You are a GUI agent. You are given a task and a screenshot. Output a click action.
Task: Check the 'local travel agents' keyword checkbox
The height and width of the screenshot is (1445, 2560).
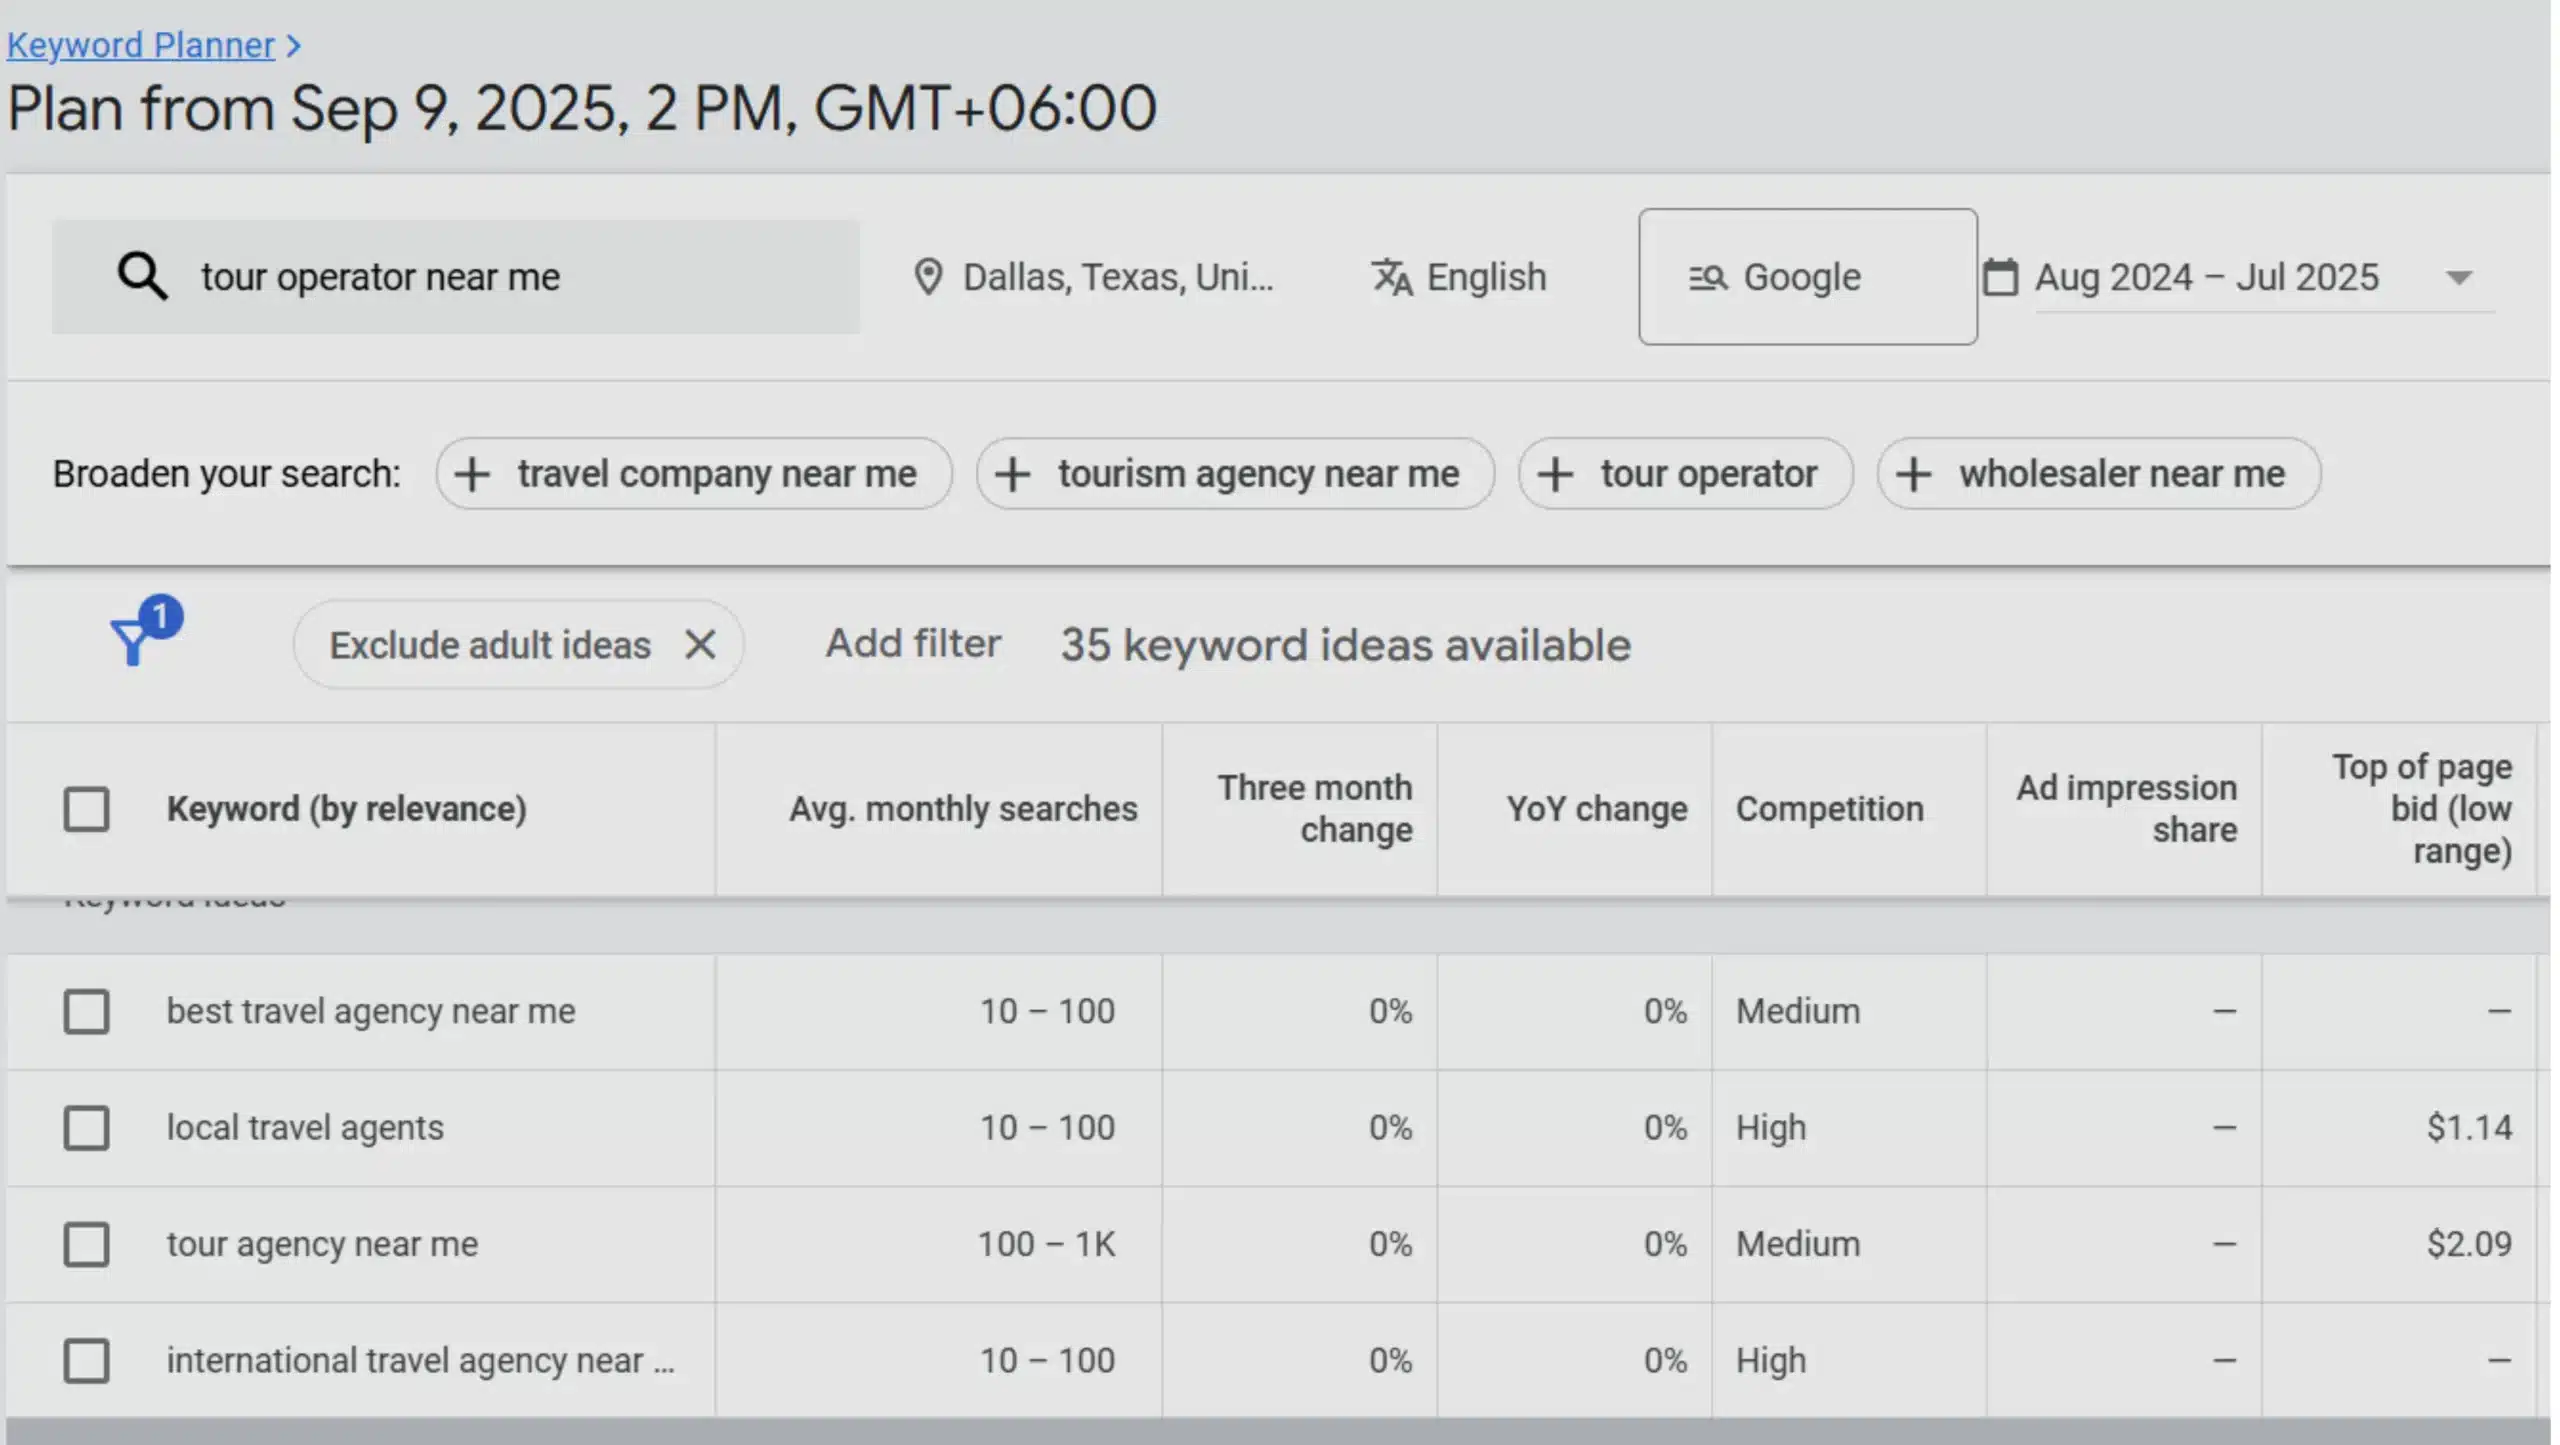(87, 1127)
